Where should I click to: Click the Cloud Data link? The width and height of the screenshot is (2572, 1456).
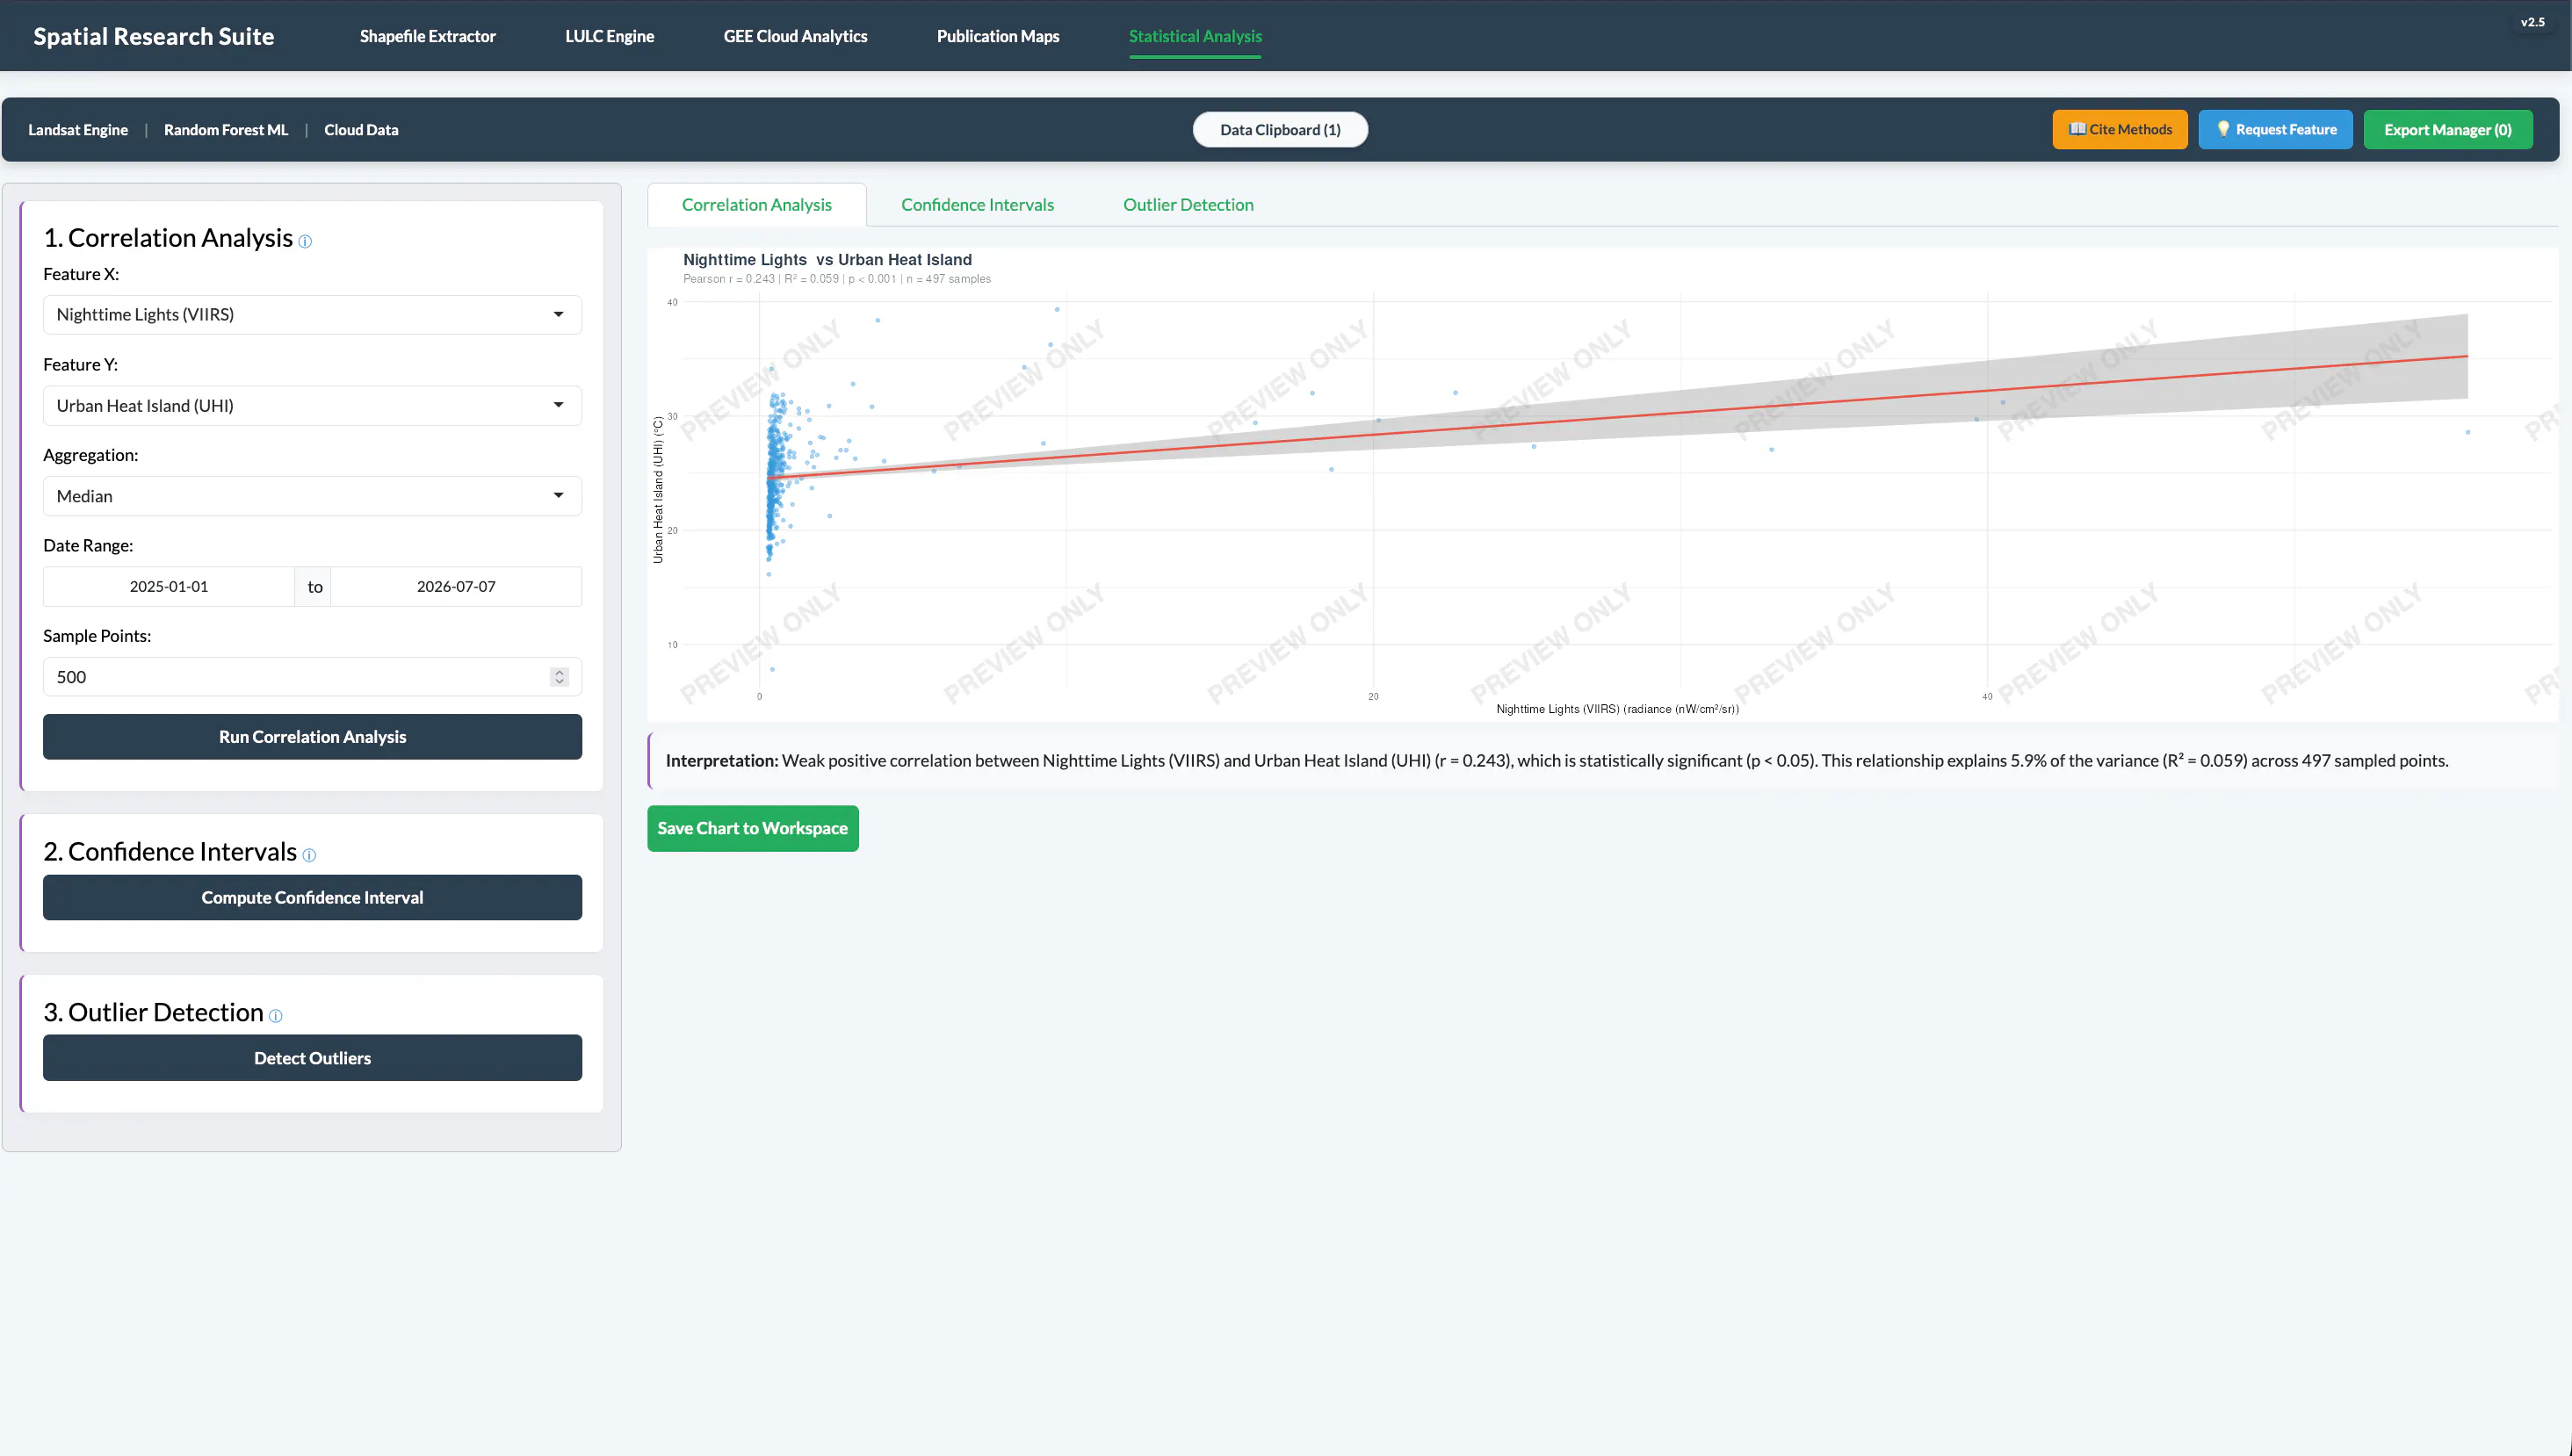coord(361,130)
